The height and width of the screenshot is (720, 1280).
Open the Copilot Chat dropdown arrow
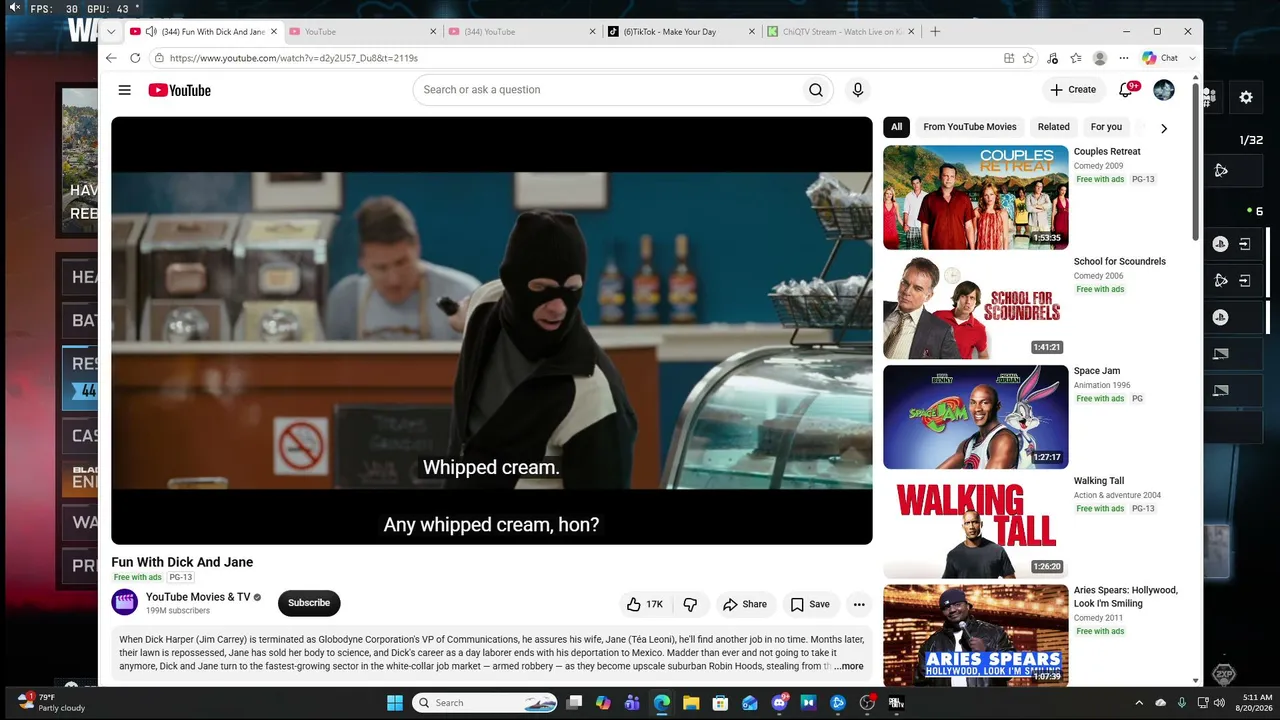tap(1192, 58)
